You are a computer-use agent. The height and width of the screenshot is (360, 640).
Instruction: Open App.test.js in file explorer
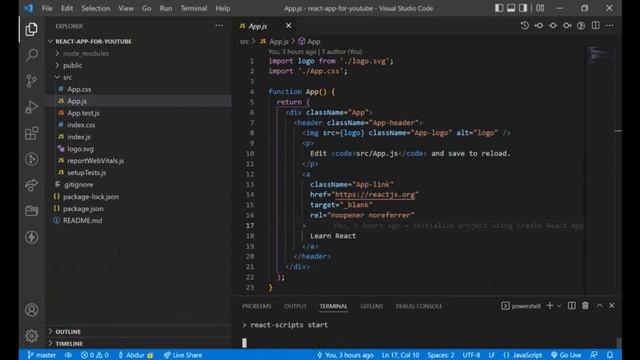click(83, 113)
